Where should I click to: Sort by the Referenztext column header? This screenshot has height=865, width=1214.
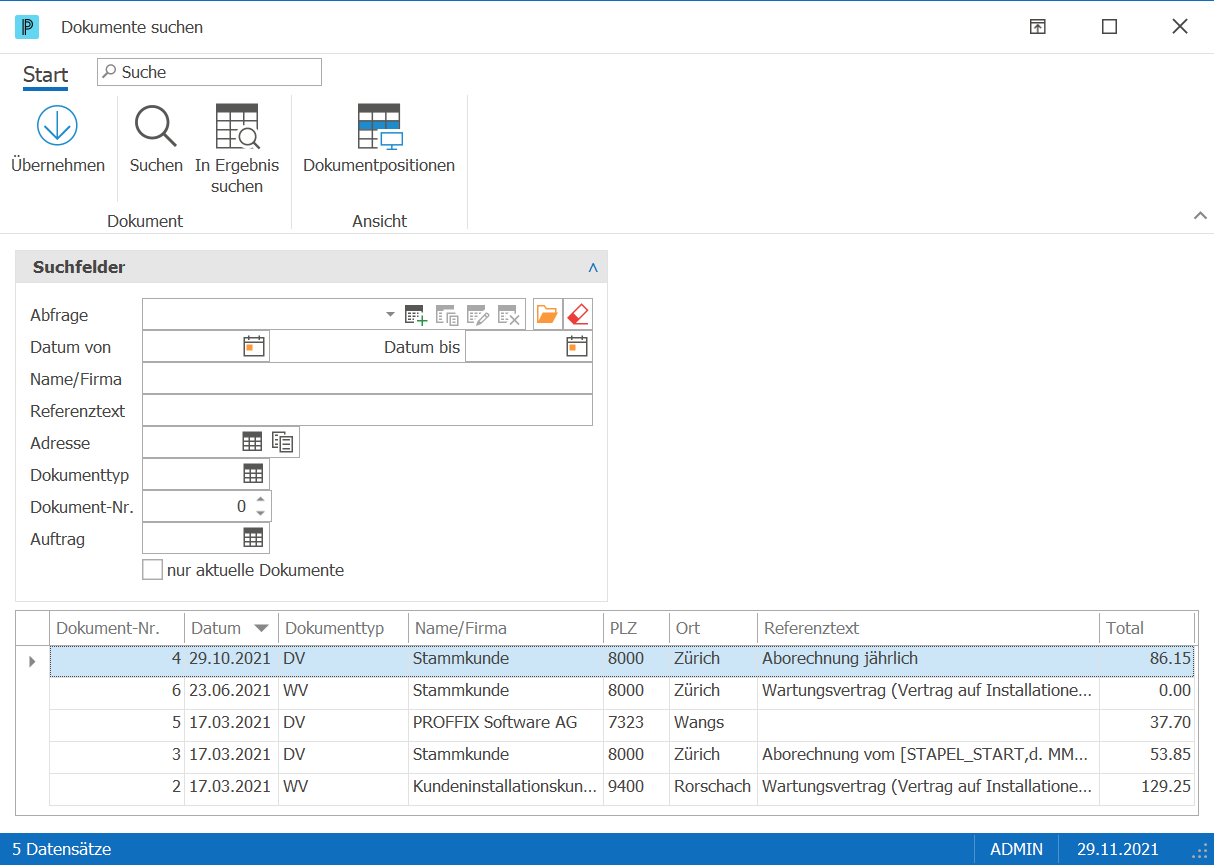tap(928, 629)
